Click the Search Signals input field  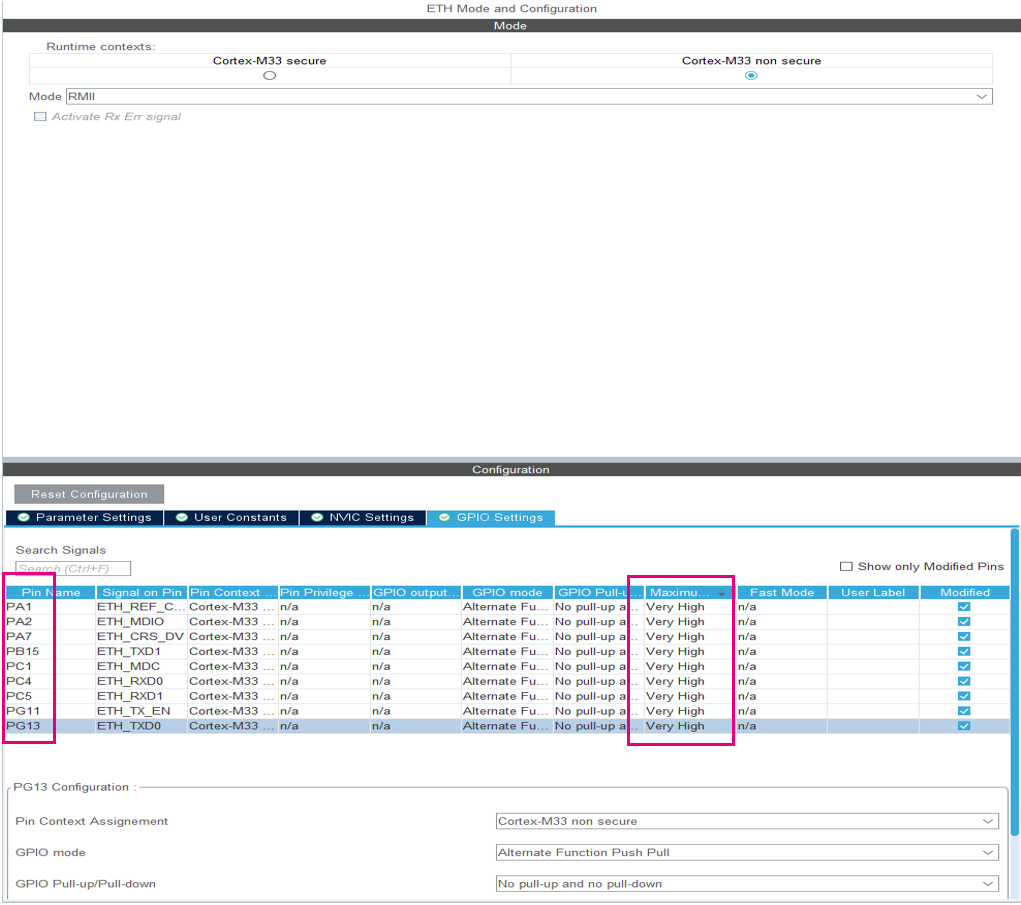click(x=70, y=568)
